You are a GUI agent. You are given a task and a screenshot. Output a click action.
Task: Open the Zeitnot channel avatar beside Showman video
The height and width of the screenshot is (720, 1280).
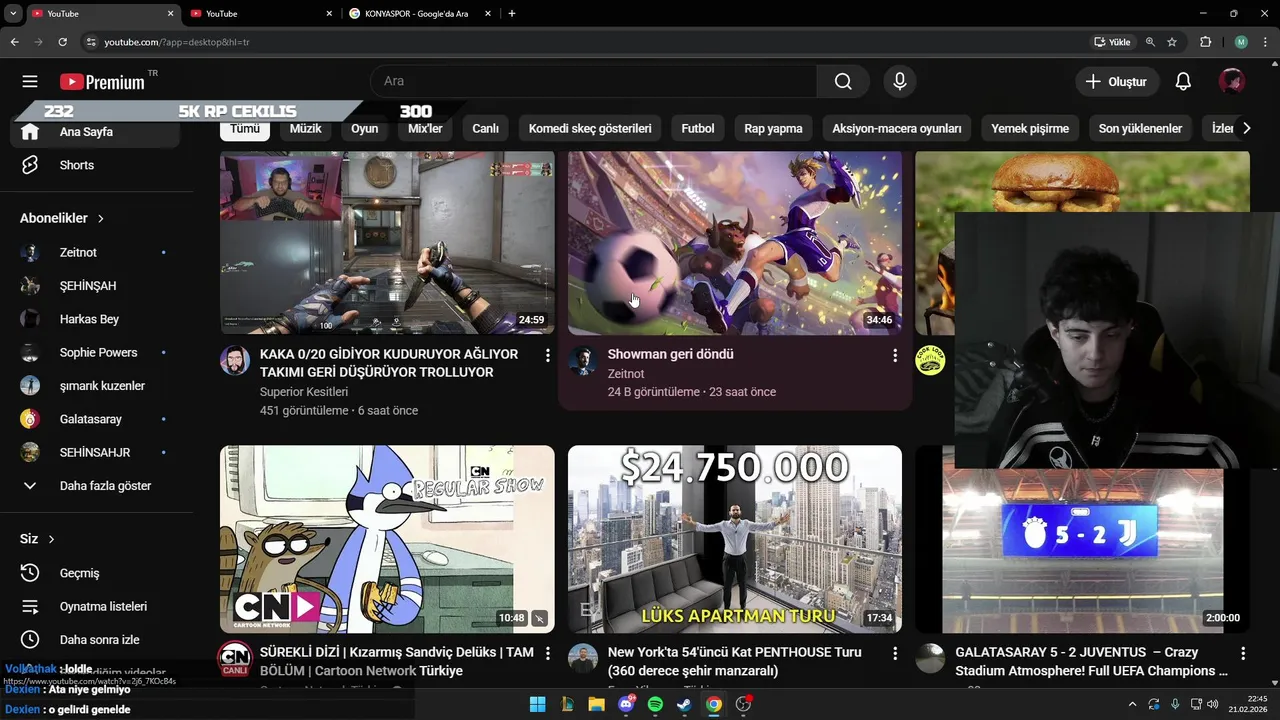pyautogui.click(x=583, y=361)
